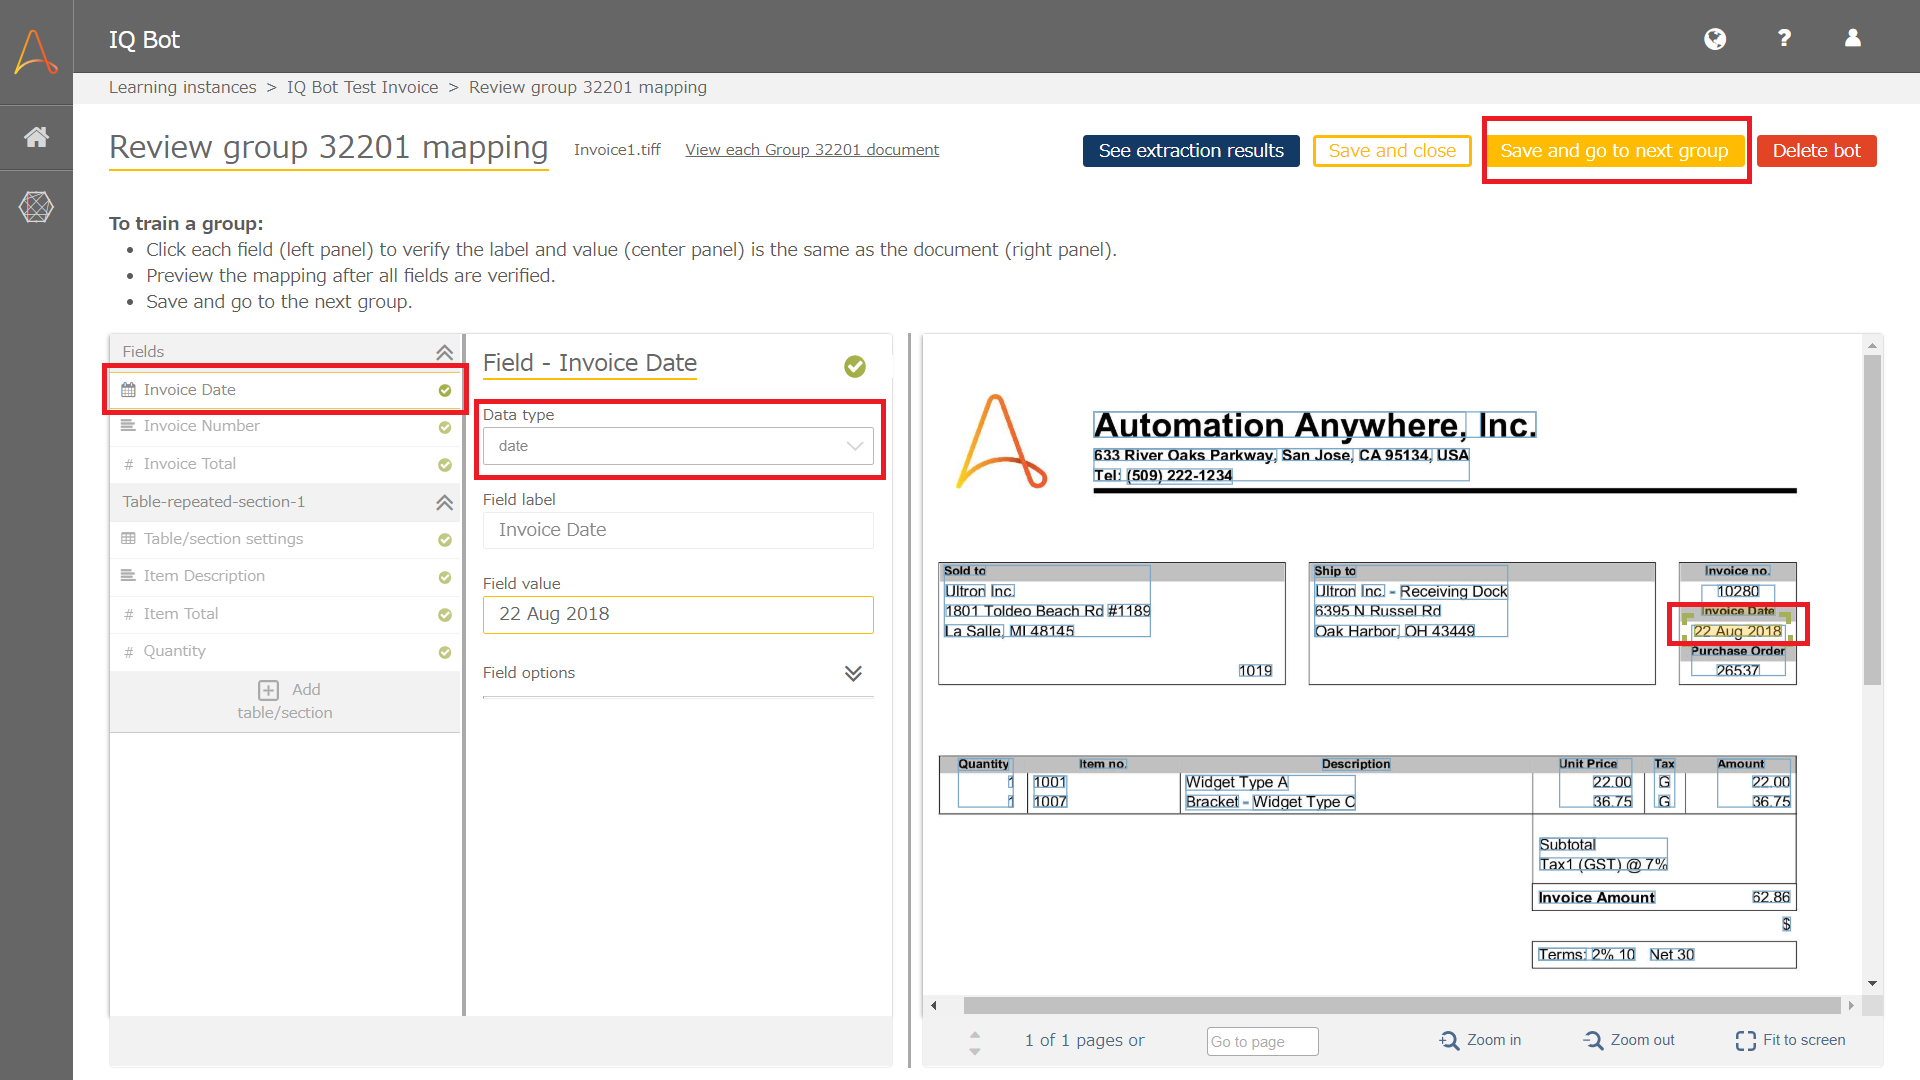Select Table/section settings item
1920x1080 pixels.
point(285,539)
